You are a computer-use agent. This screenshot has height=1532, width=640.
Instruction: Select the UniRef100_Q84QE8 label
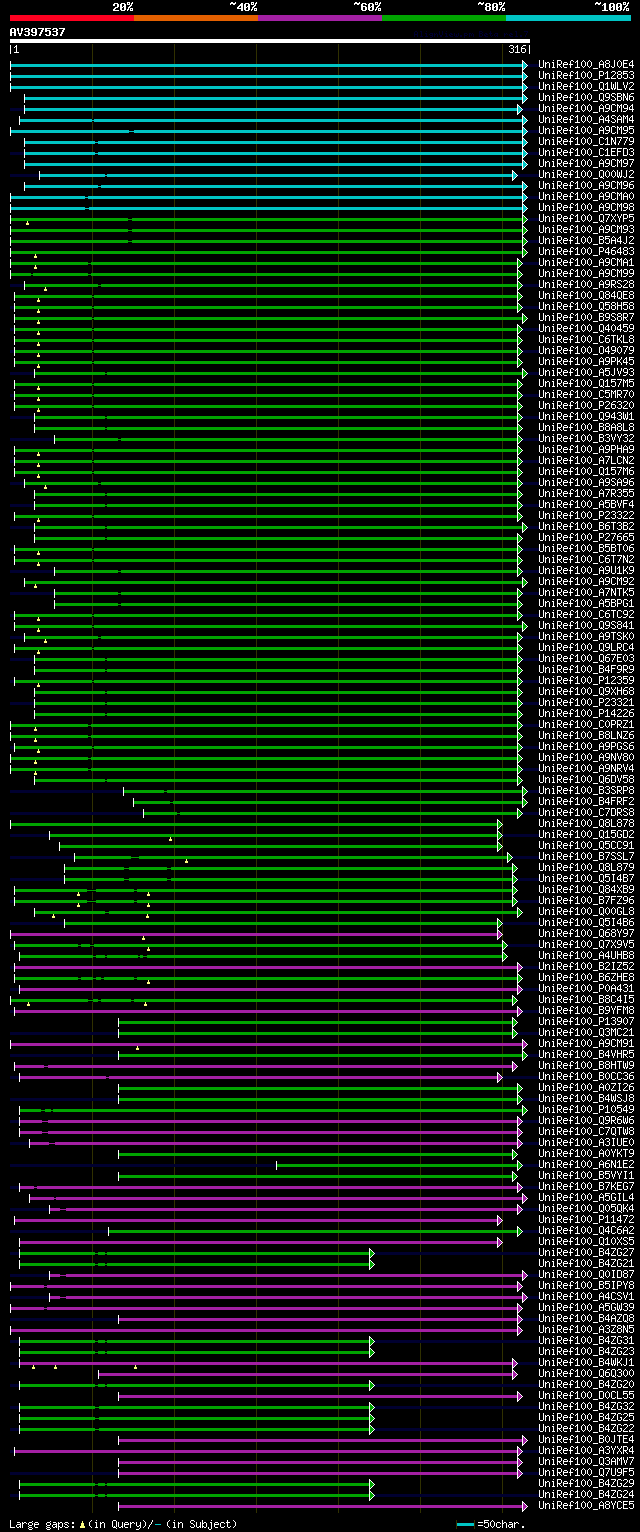click(x=586, y=295)
